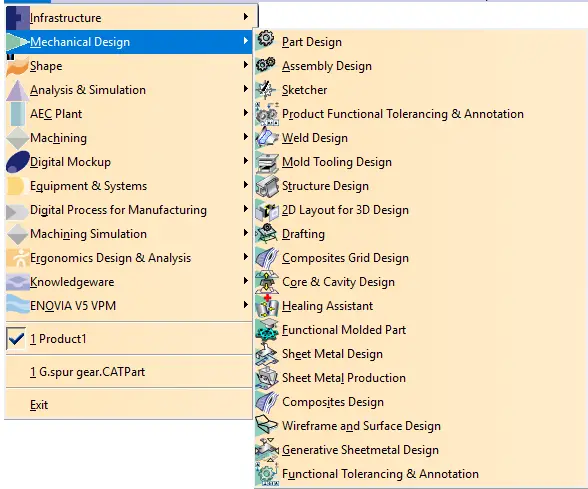
Task: Click the Assembly Design double-gear icon
Action: (266, 65)
